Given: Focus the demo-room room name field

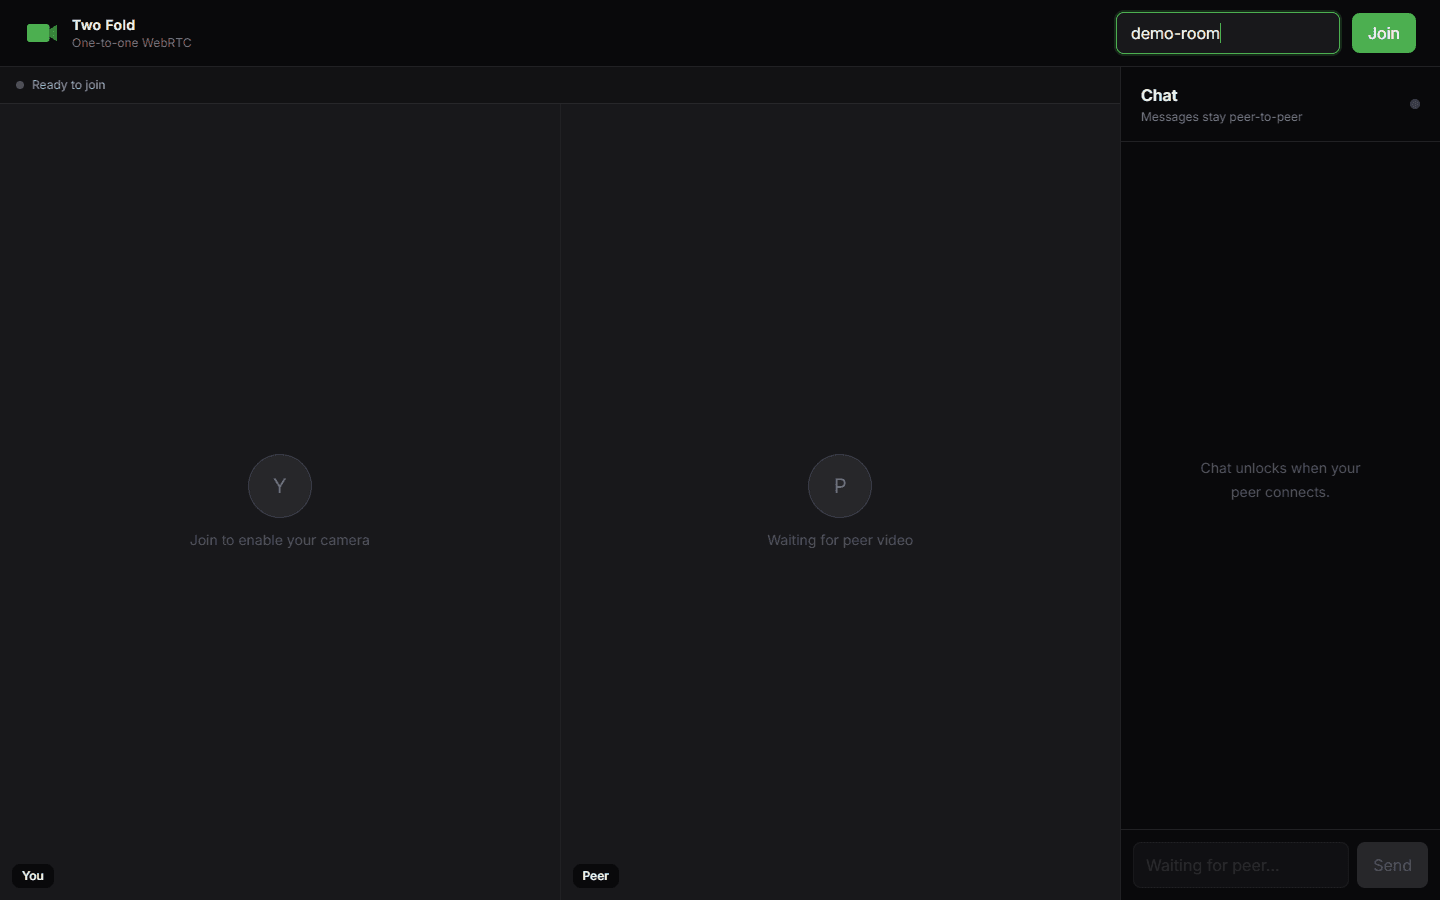Looking at the screenshot, I should point(1228,33).
